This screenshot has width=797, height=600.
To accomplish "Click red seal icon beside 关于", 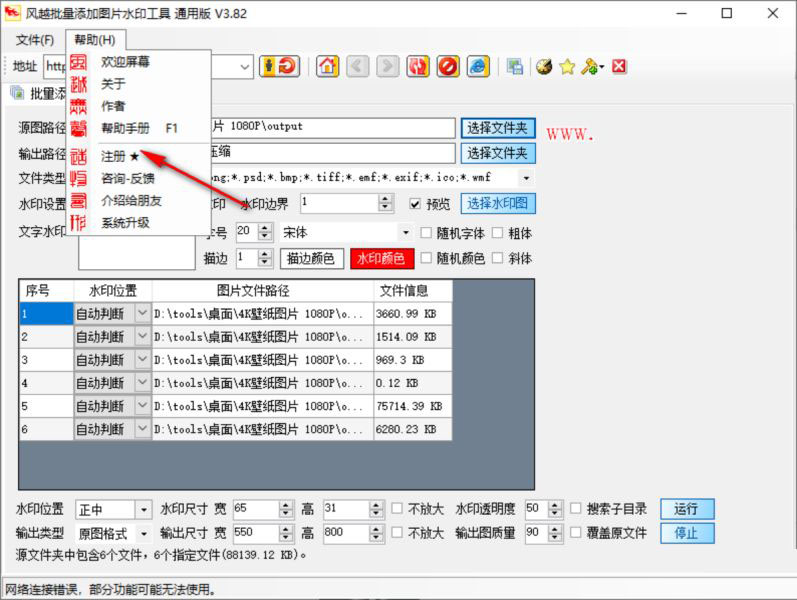I will pos(78,84).
